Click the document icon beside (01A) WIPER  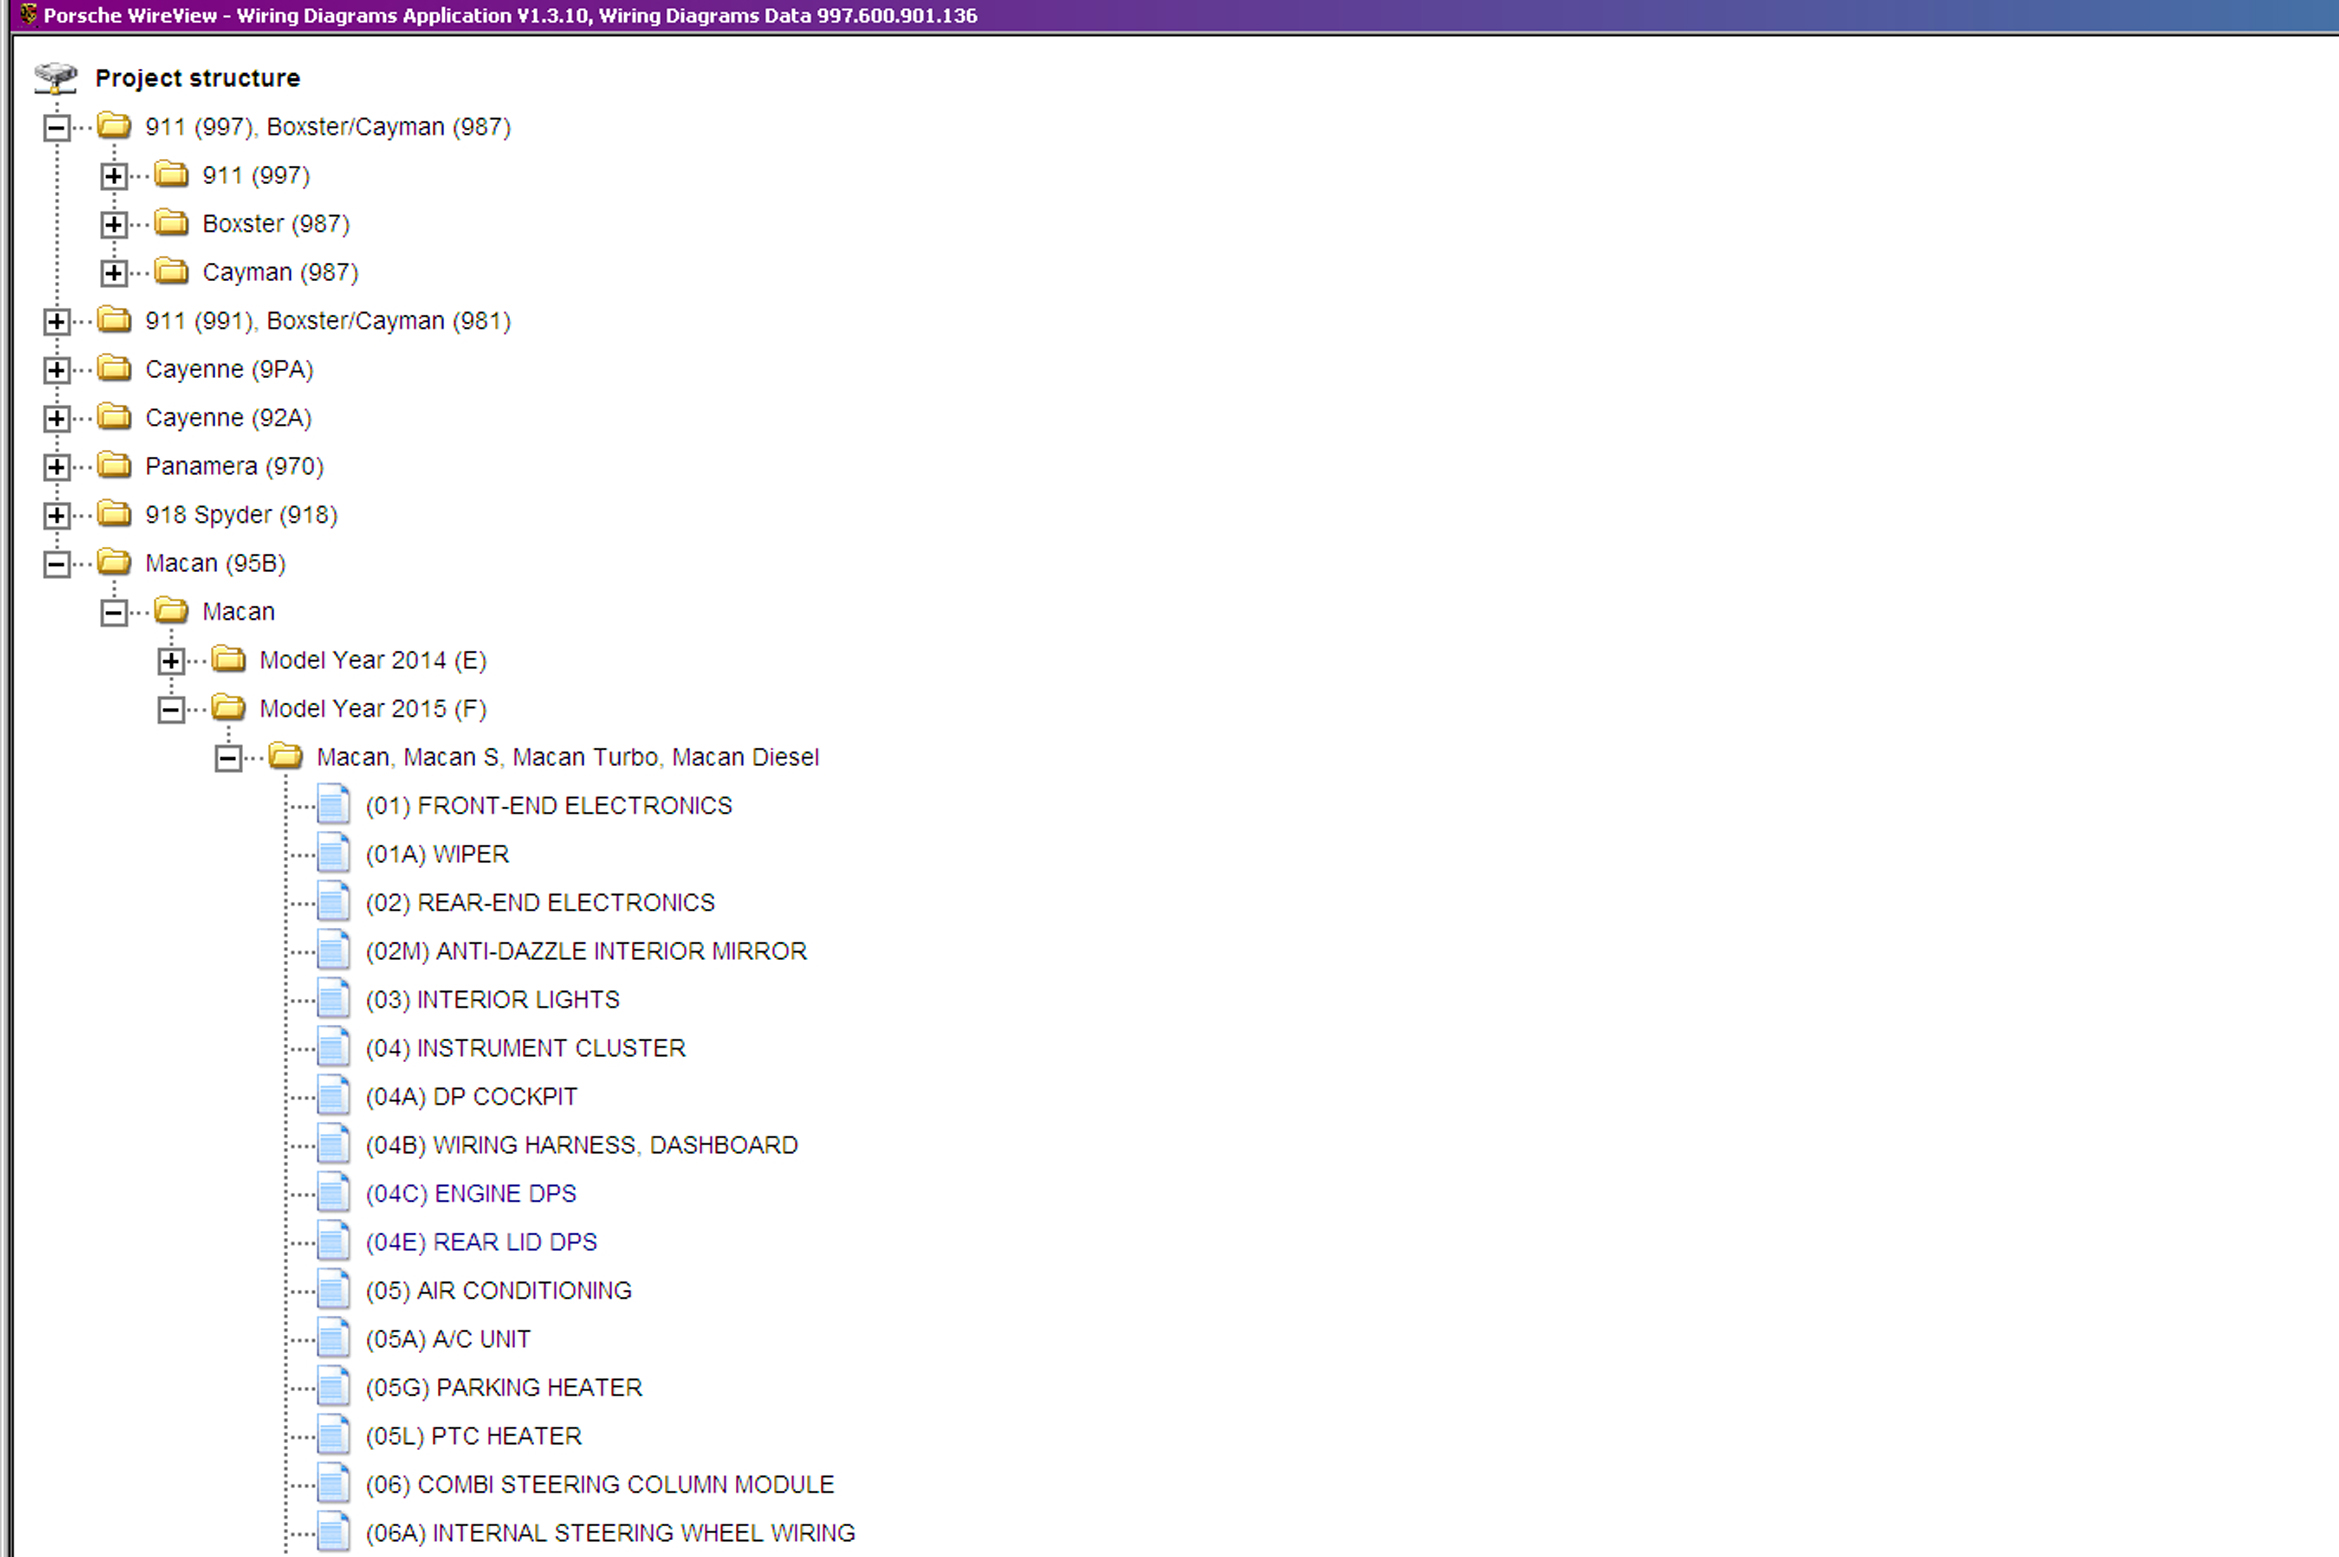coord(333,854)
